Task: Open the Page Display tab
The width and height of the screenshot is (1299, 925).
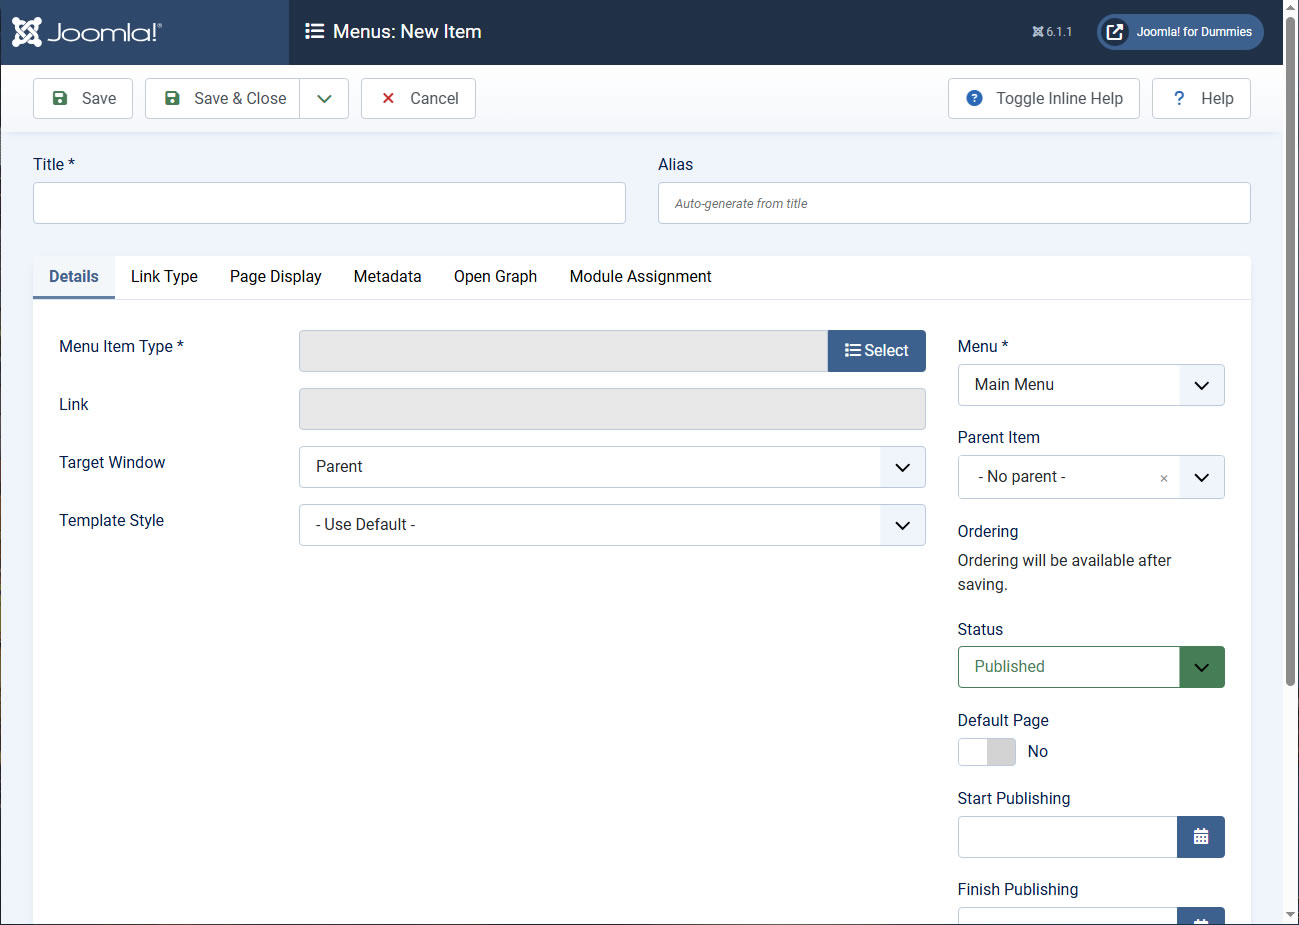Action: point(276,277)
